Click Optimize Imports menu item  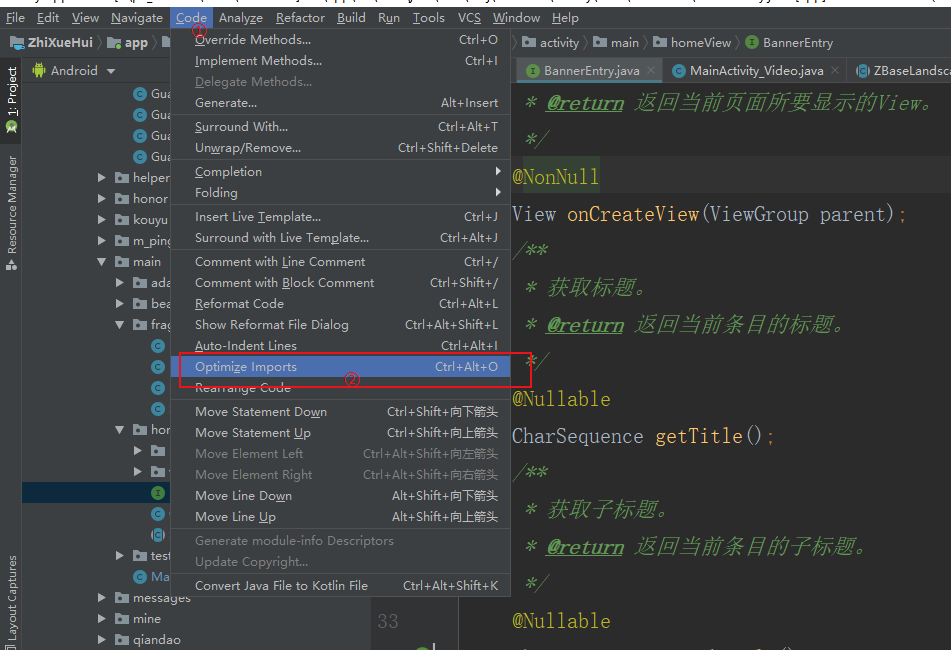coord(340,367)
